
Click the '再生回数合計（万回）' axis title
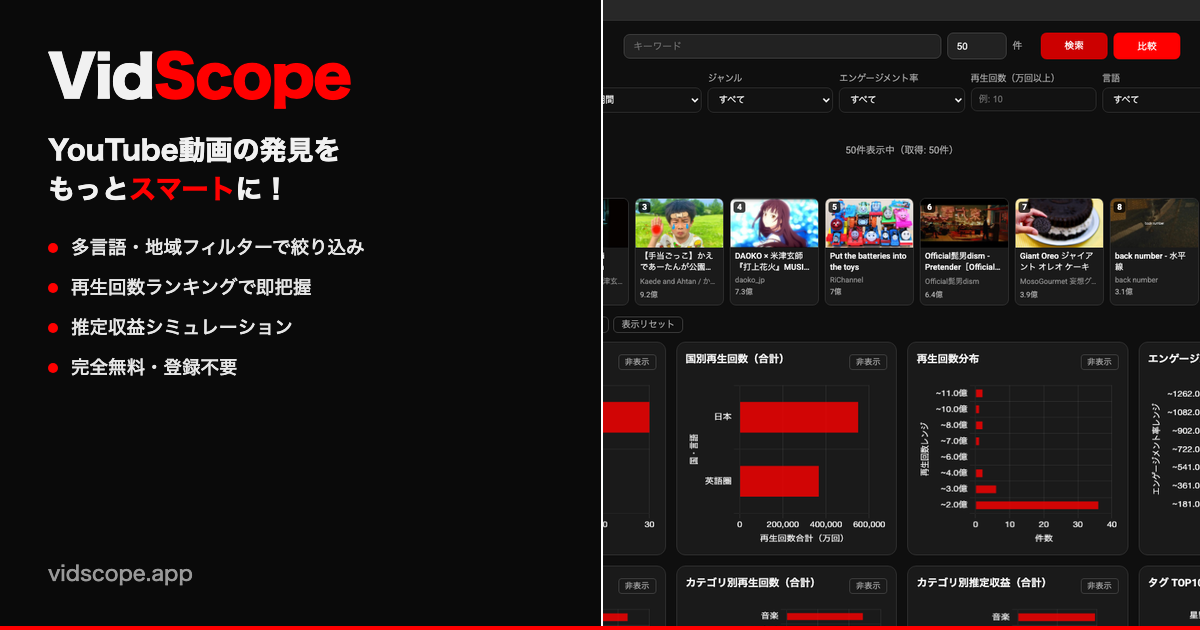[801, 538]
